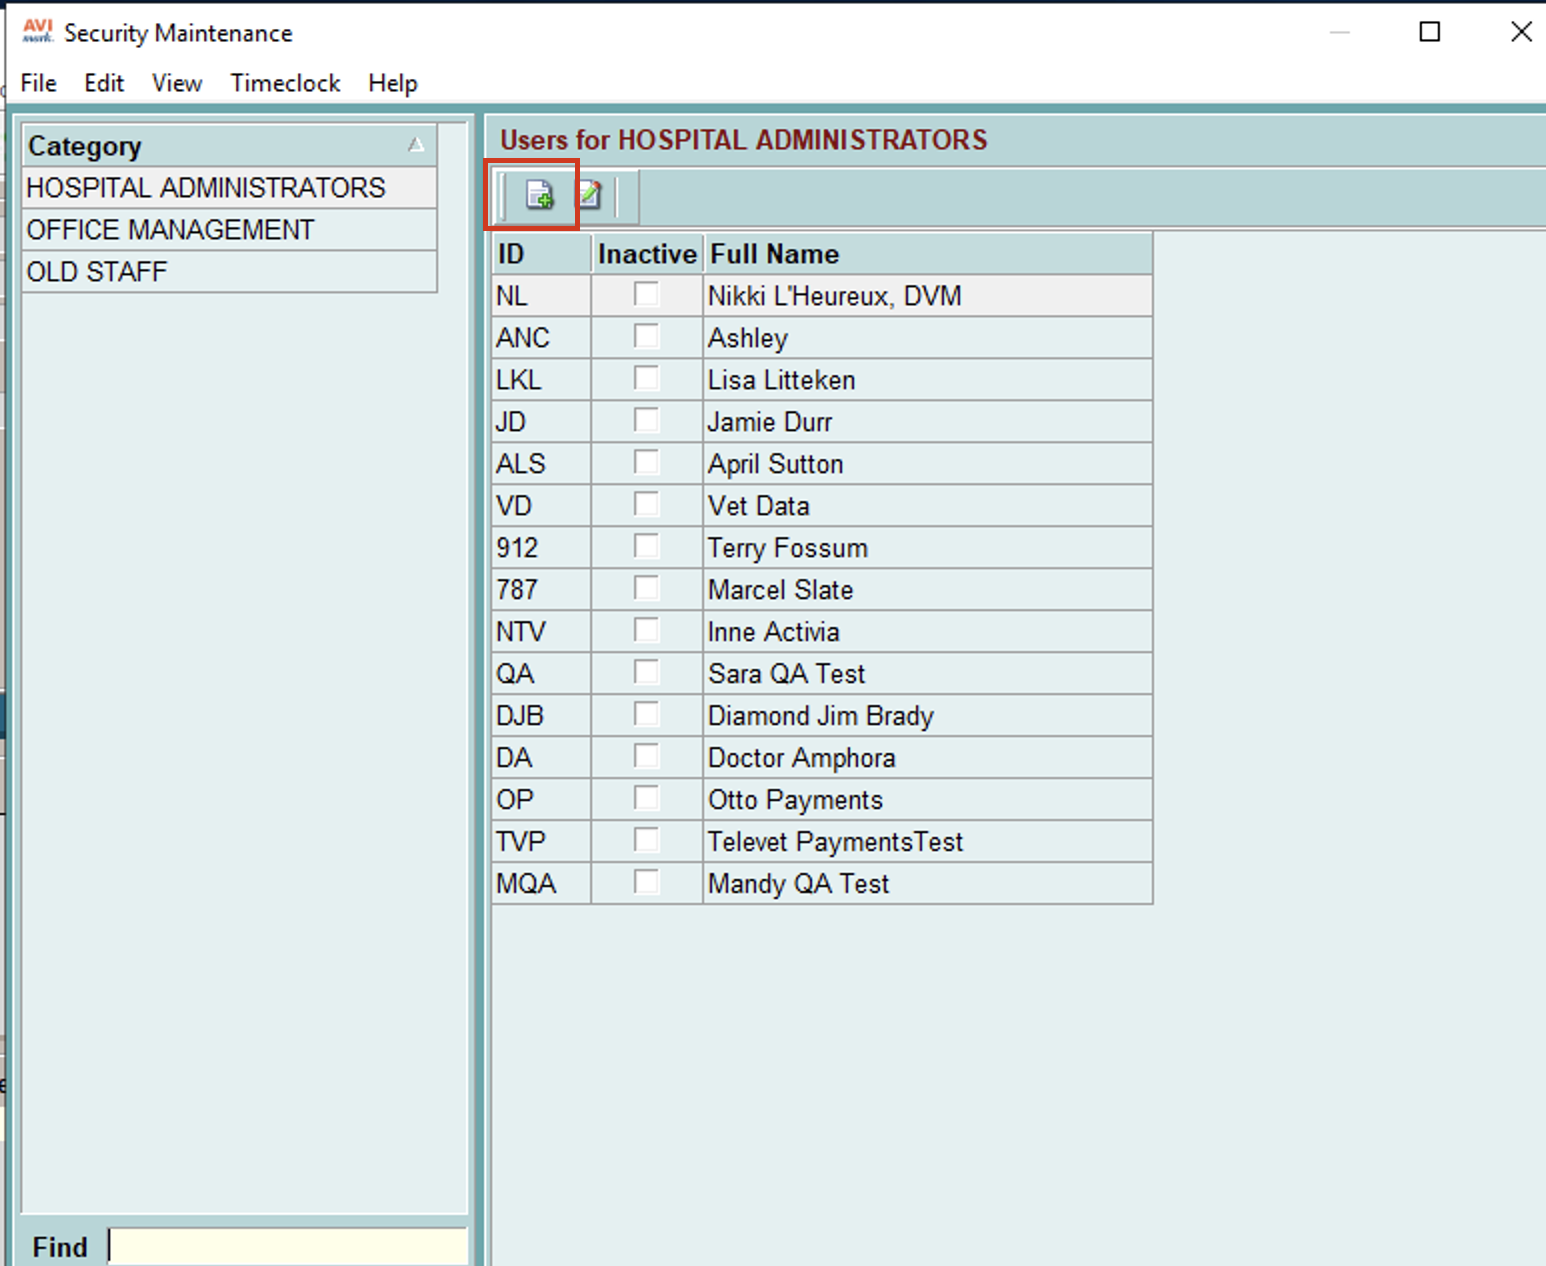Mark Jamie Durr as inactive
The width and height of the screenshot is (1546, 1266).
click(646, 421)
